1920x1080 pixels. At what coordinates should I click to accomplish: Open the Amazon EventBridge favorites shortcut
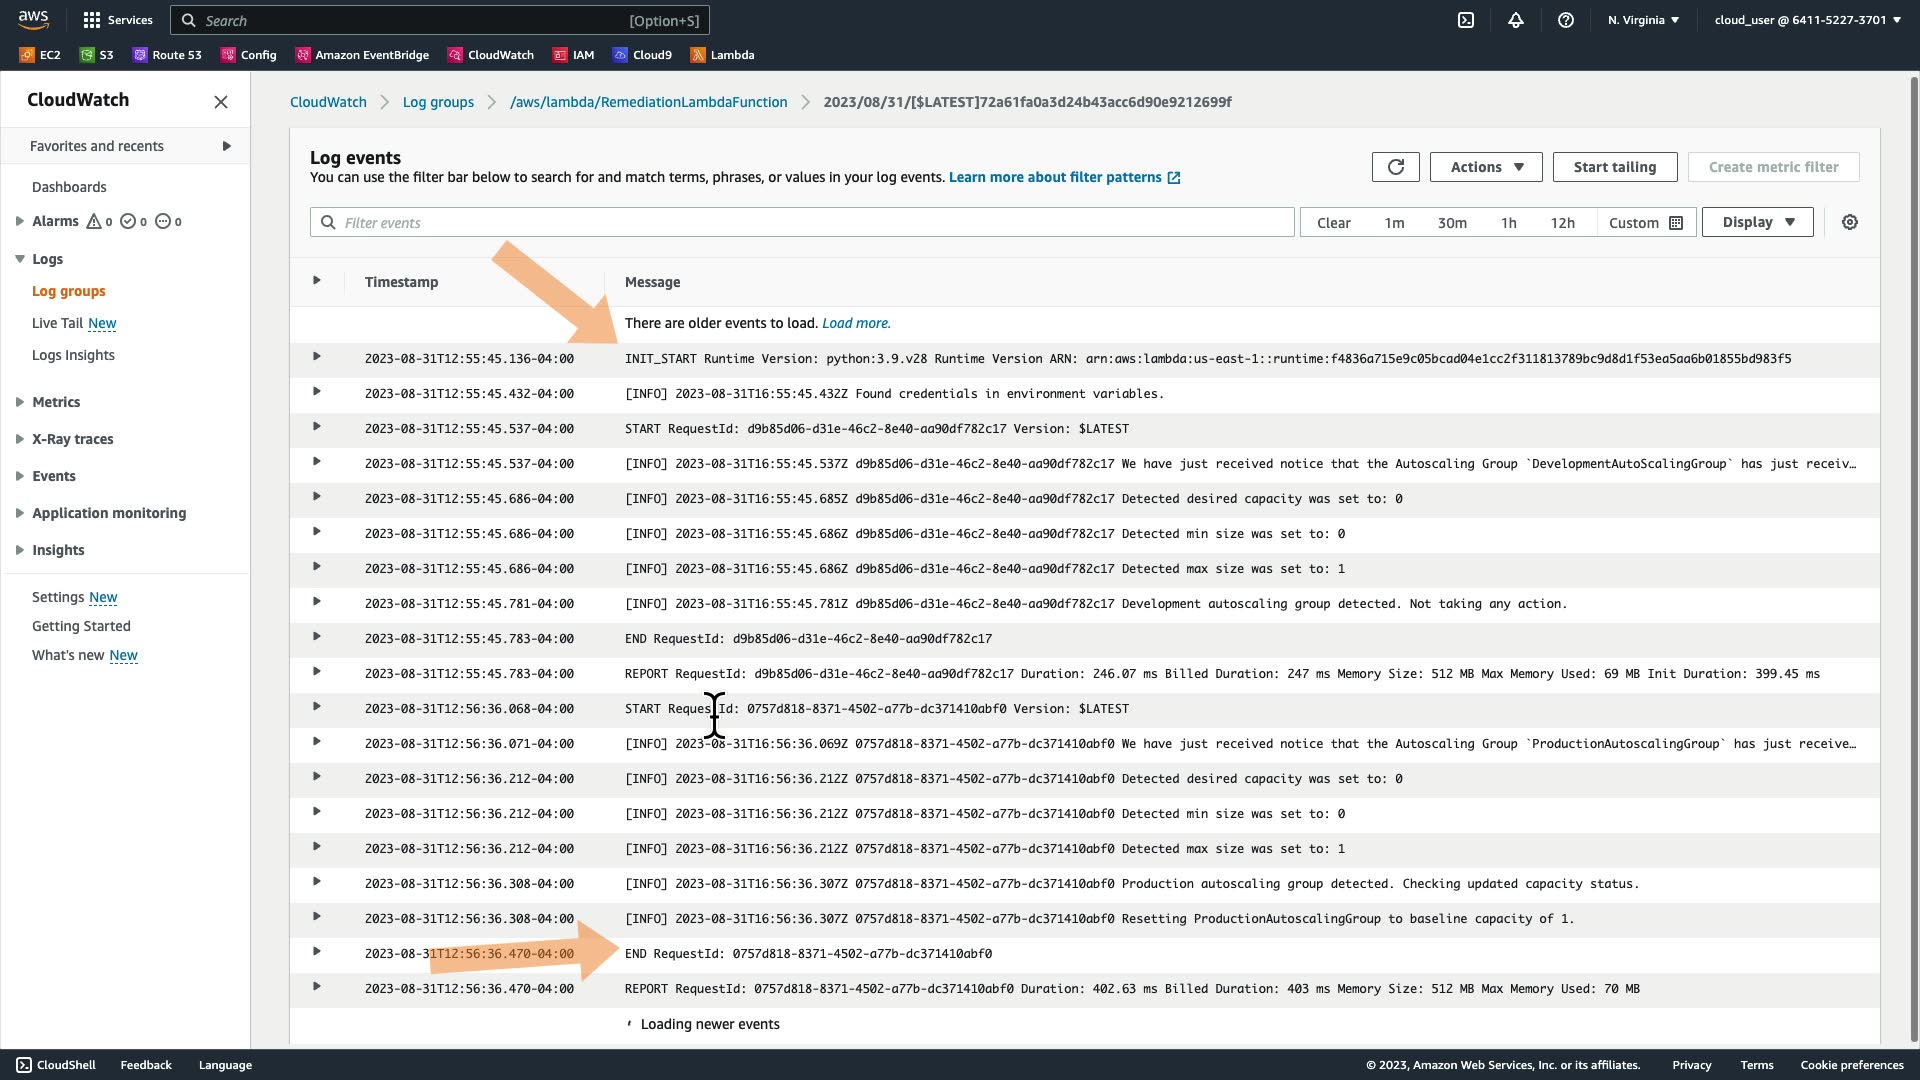362,55
